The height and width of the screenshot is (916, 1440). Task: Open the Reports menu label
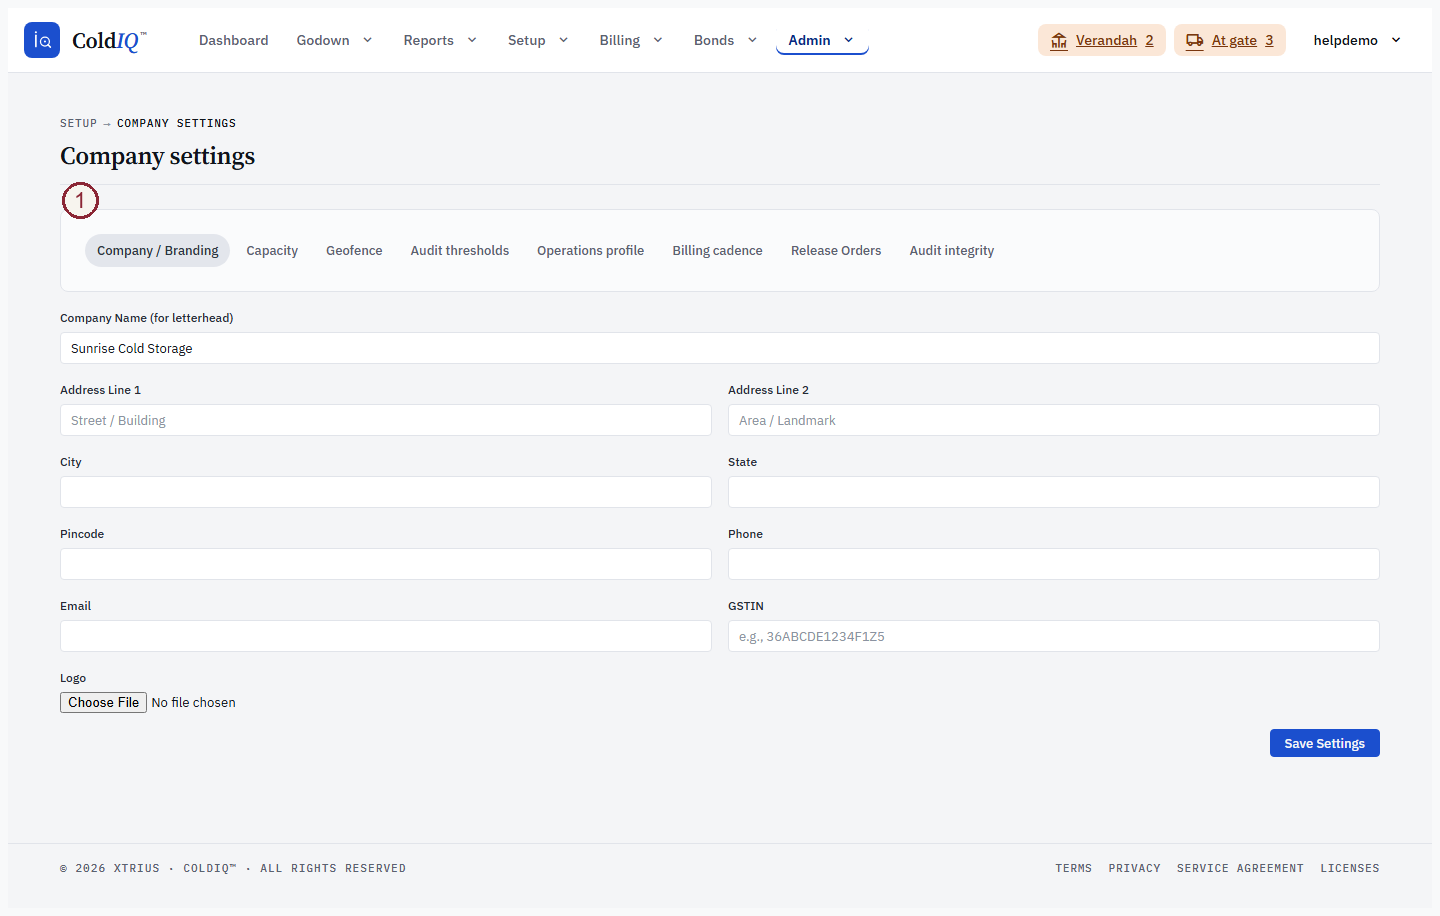click(x=429, y=40)
